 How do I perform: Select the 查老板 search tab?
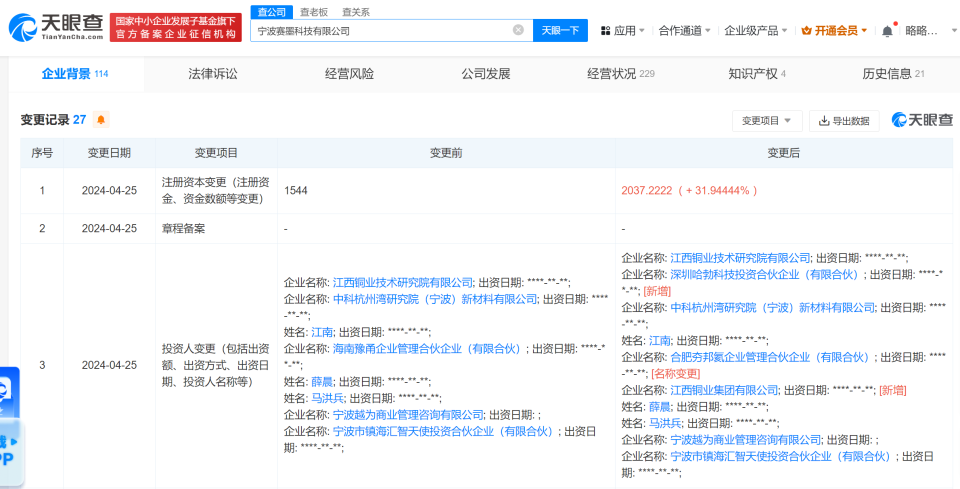313,12
